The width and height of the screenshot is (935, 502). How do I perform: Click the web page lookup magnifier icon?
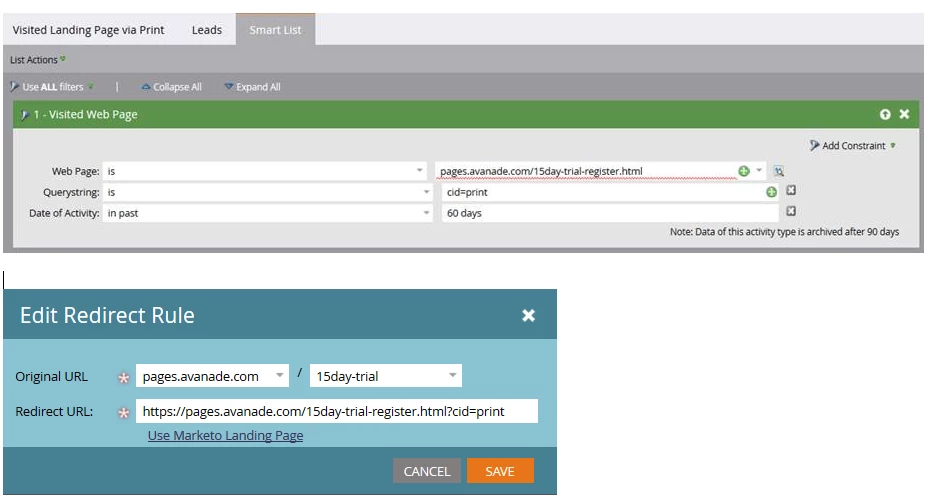click(x=779, y=171)
